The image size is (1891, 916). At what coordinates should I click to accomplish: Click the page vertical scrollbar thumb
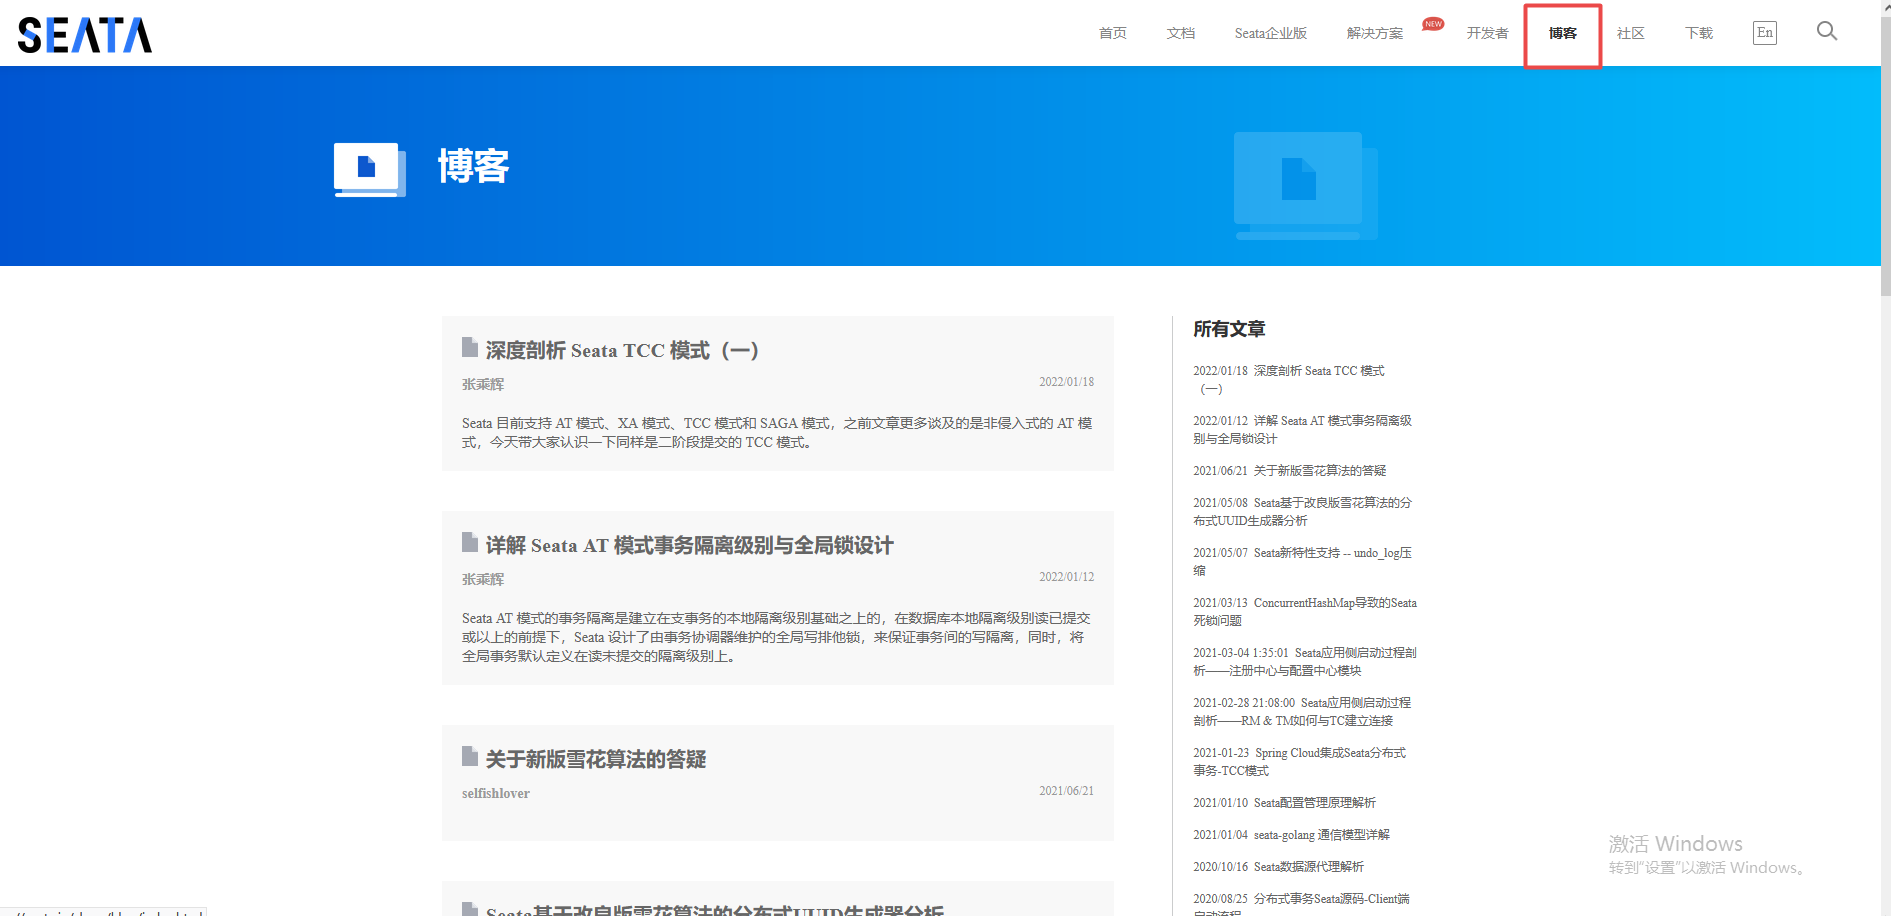point(1885,155)
